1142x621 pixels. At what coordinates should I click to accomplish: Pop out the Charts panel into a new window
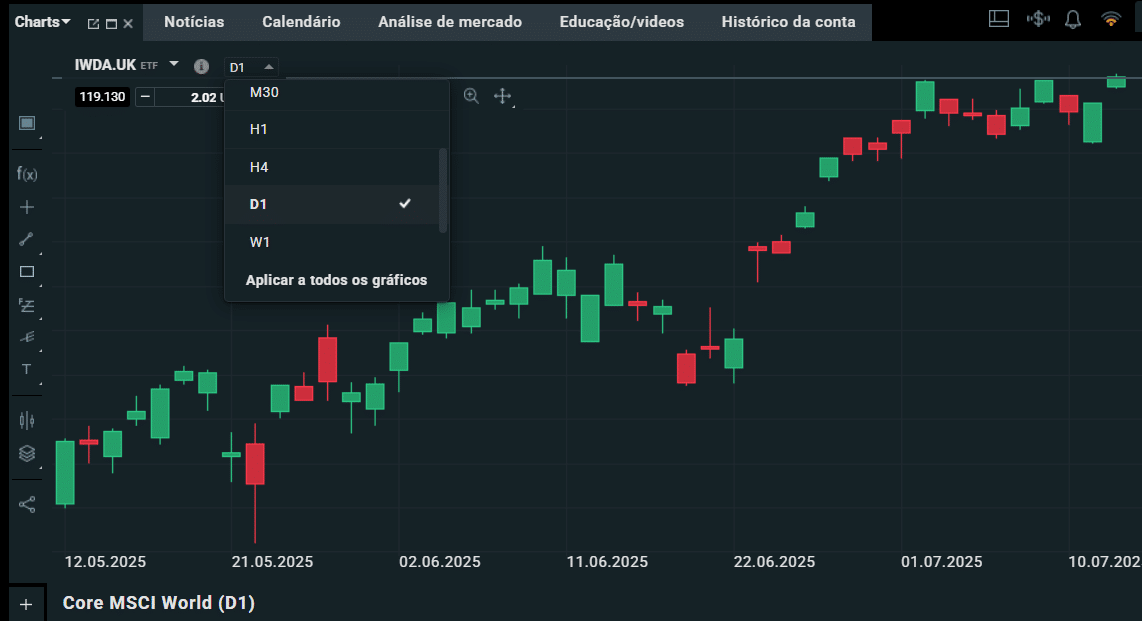[x=93, y=23]
